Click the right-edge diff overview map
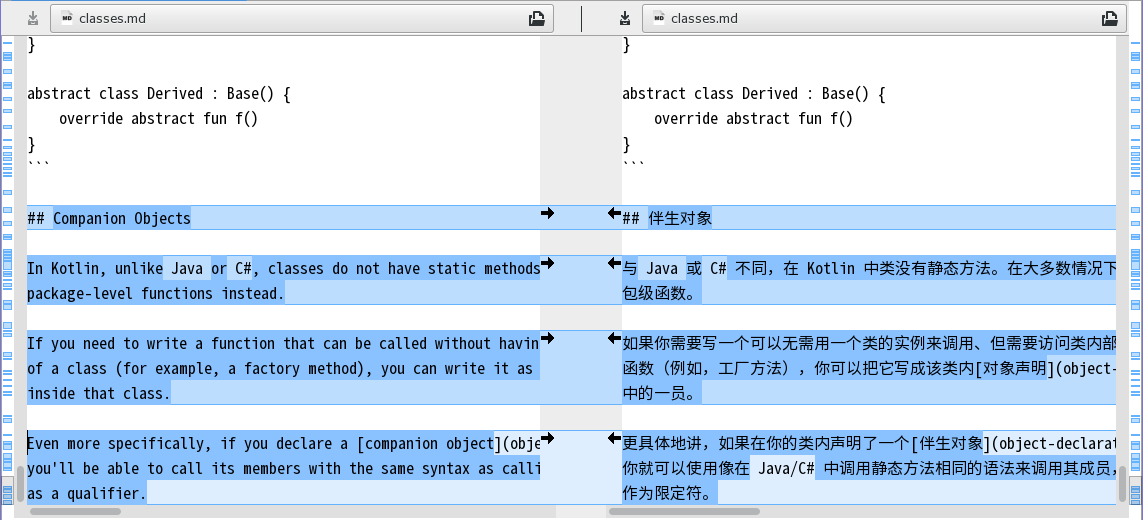This screenshot has width=1143, height=520. 1135,271
